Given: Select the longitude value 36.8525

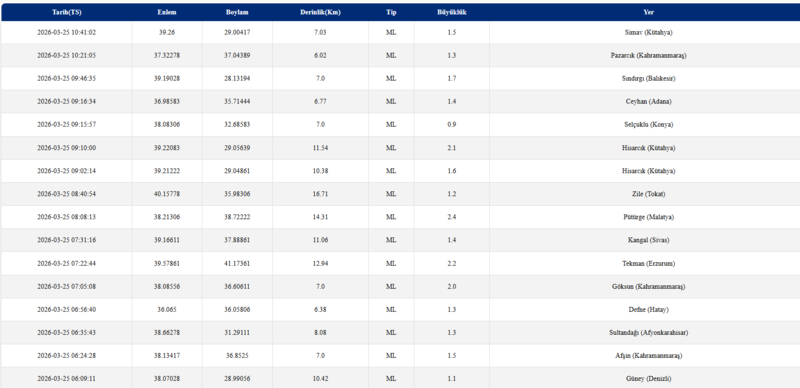Looking at the screenshot, I should pos(237,355).
